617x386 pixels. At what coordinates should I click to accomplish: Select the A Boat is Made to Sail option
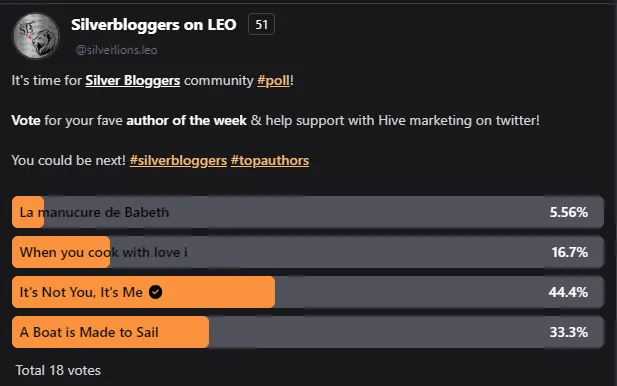[308, 332]
